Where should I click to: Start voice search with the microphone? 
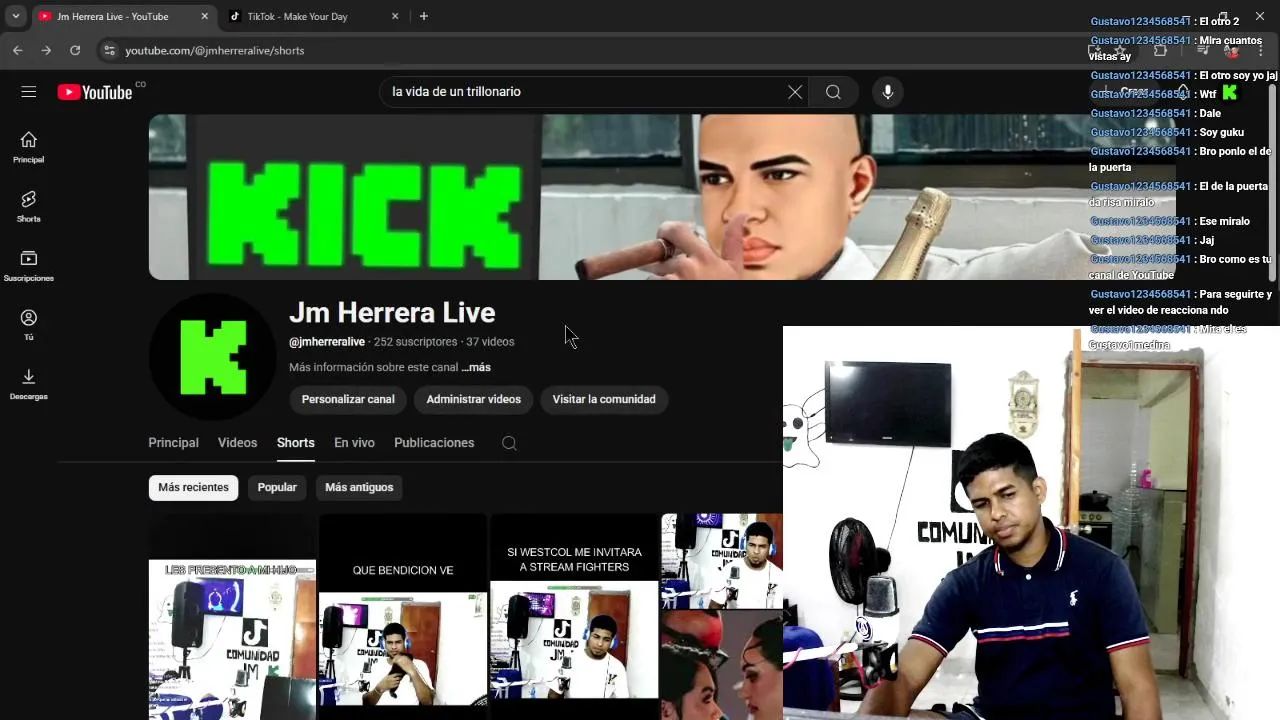click(x=887, y=92)
